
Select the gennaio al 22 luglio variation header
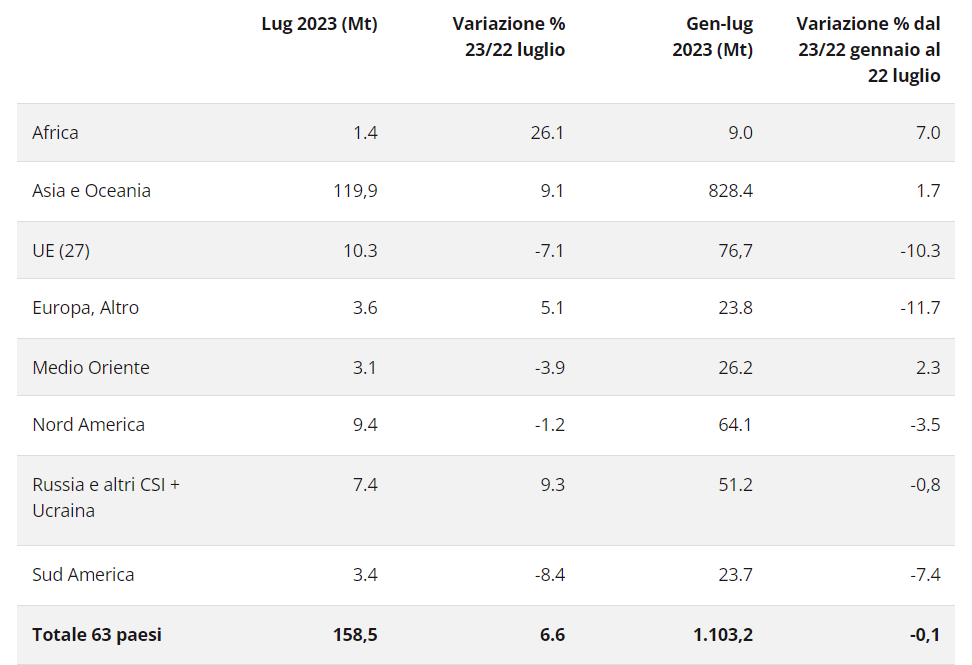pos(868,50)
